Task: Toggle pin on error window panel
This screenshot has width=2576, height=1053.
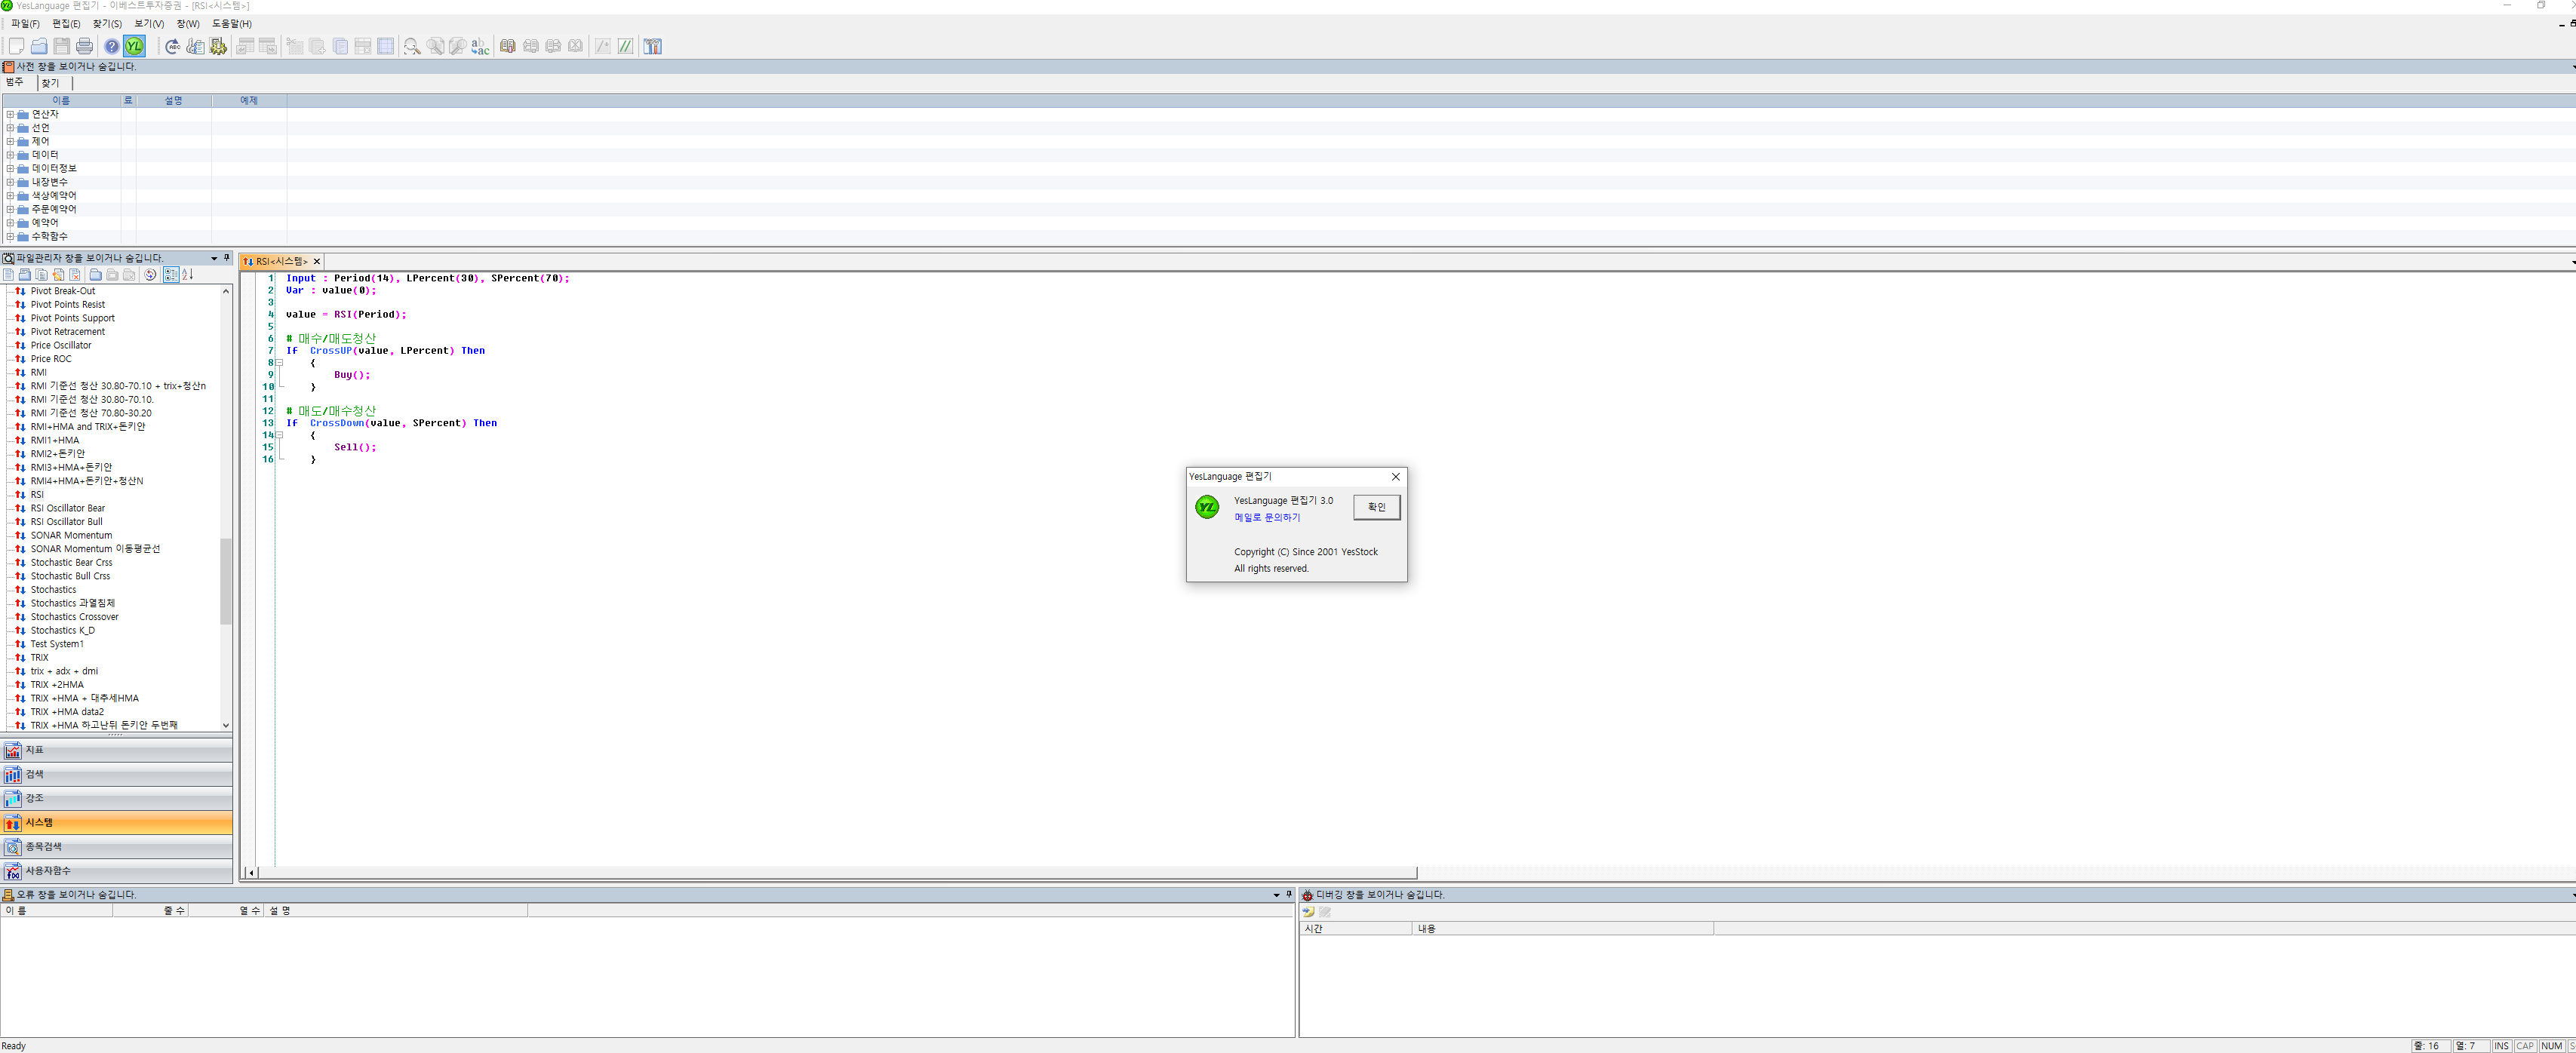Action: [1288, 895]
